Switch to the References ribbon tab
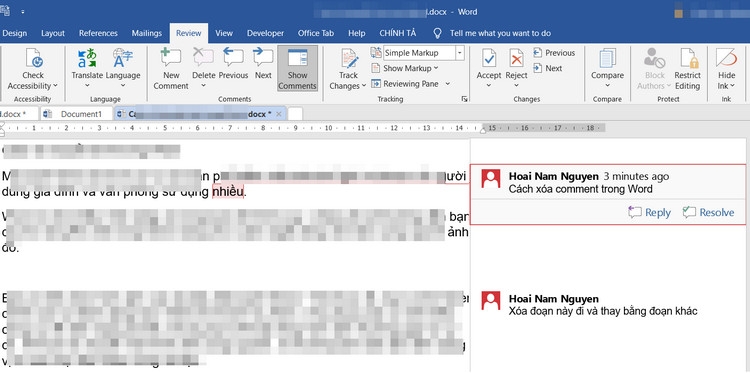 (x=98, y=33)
